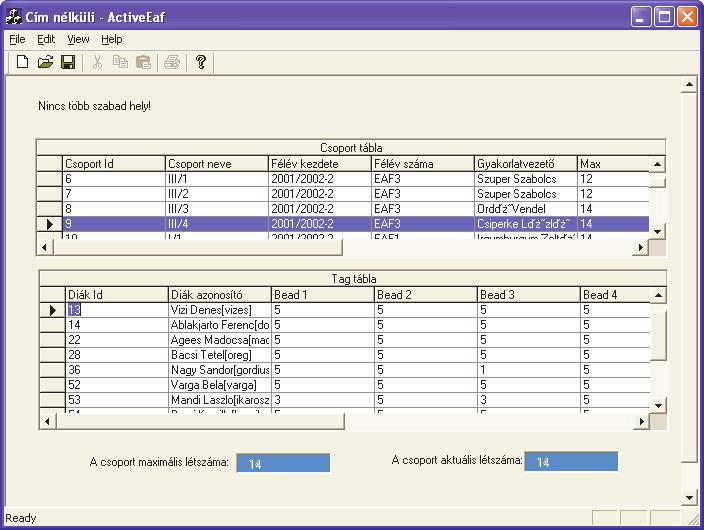Image resolution: width=704 pixels, height=530 pixels.
Task: Click the Csoport Id column header
Action: [114, 164]
